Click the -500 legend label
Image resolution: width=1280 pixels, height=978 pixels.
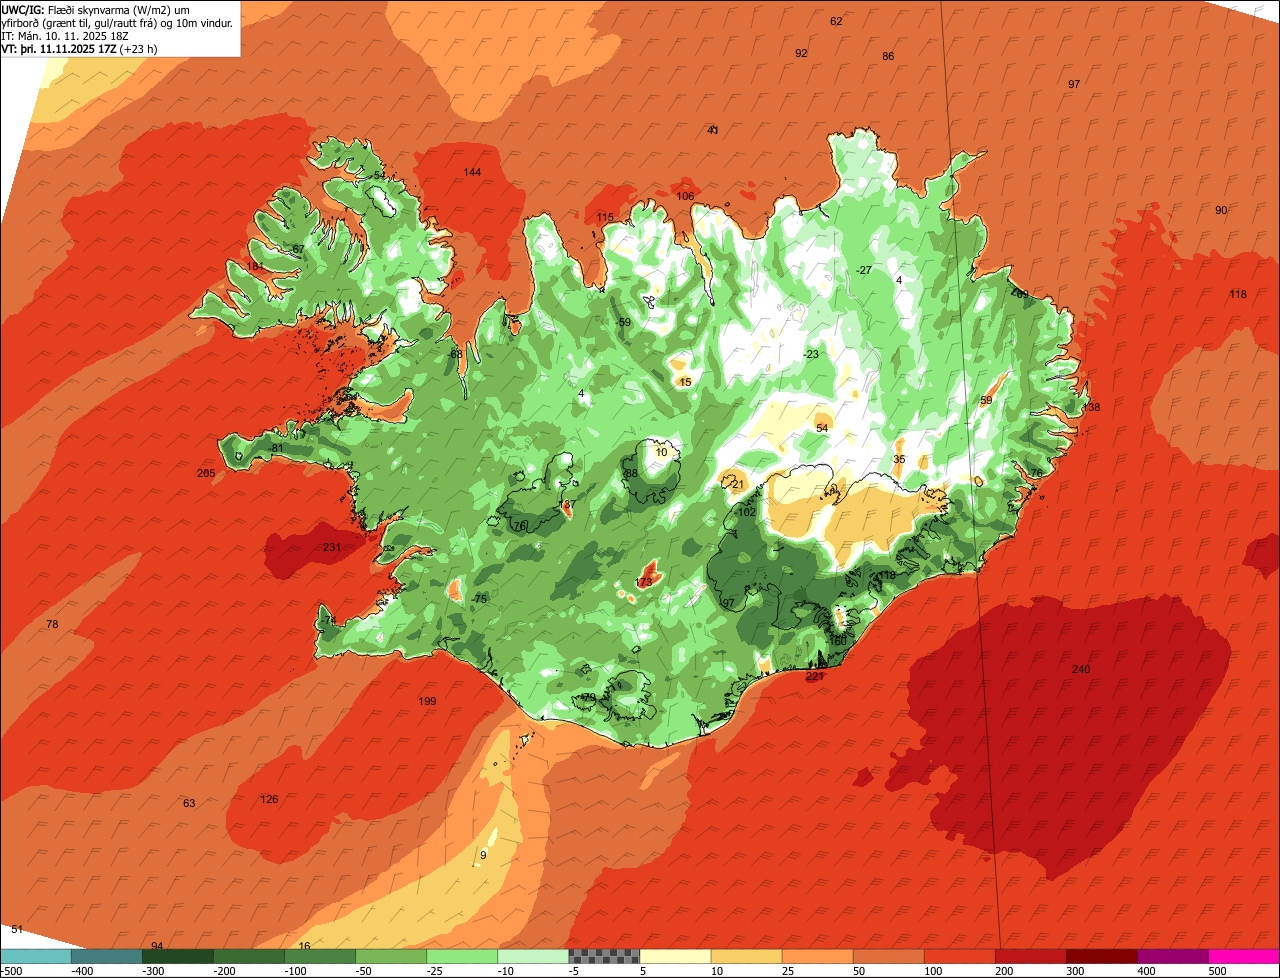(x=11, y=971)
